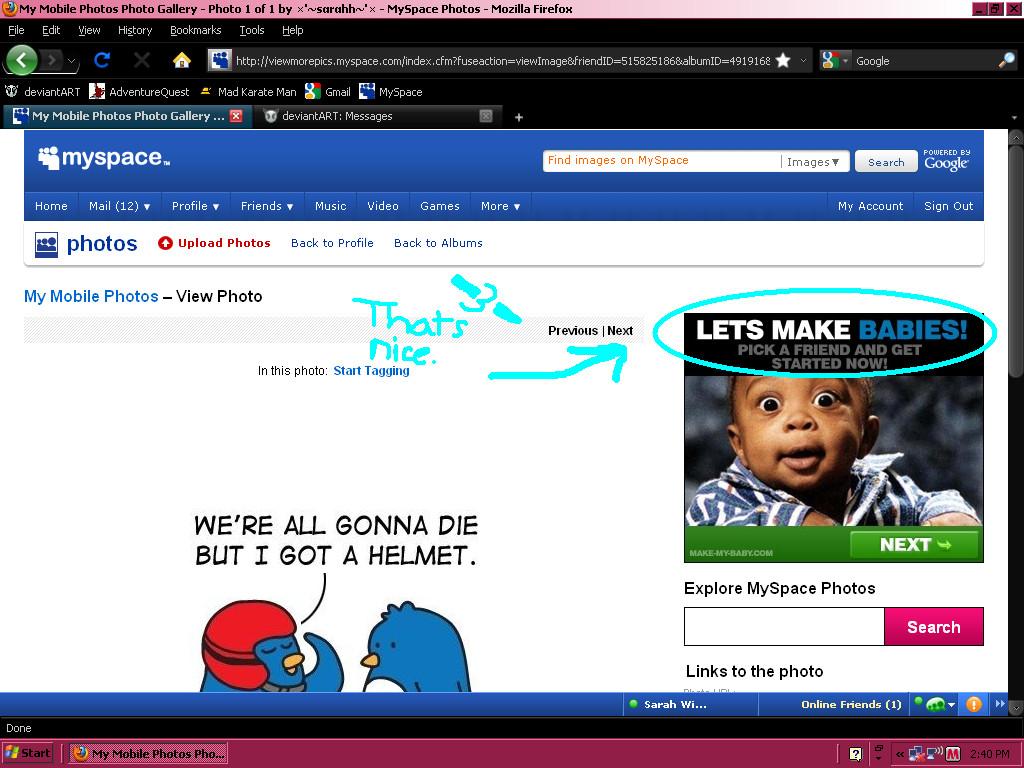
Task: Click the Firefox back arrow button
Action: tap(22, 61)
